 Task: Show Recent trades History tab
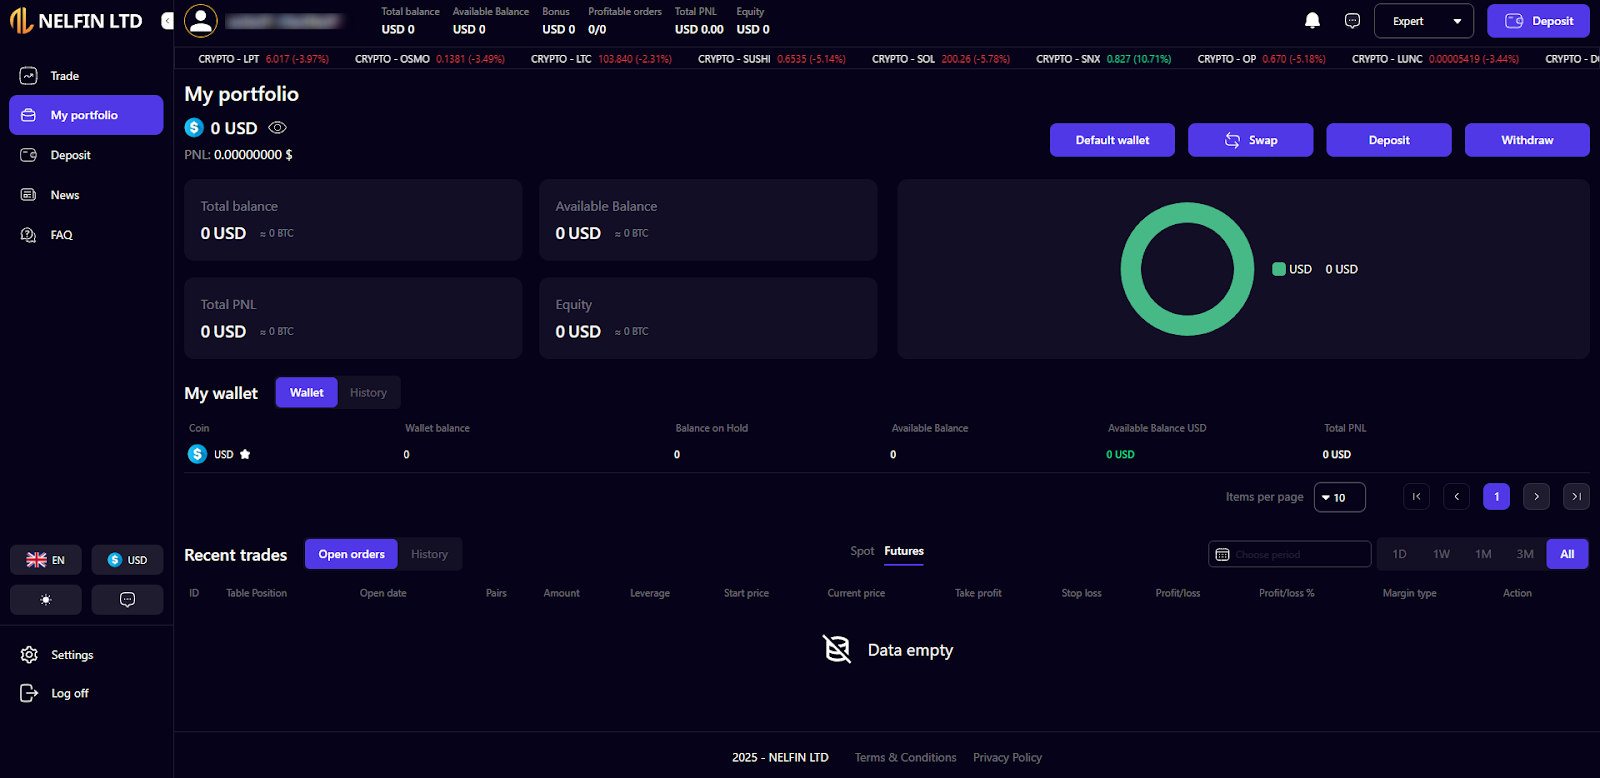pos(429,554)
